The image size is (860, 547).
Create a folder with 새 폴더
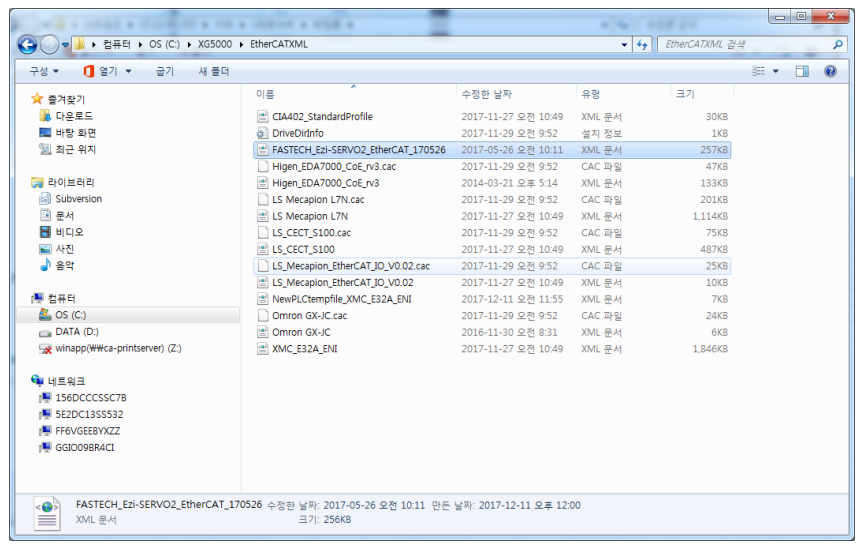pos(213,71)
